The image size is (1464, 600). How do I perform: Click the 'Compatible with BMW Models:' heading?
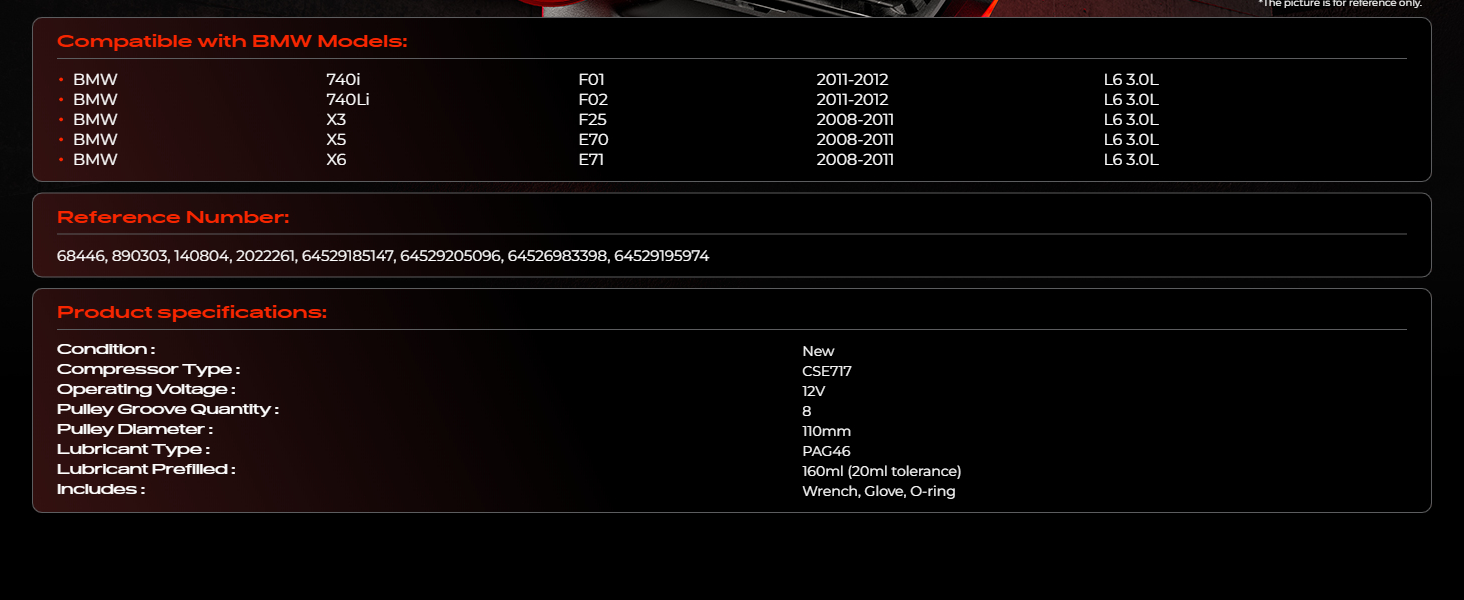(232, 42)
